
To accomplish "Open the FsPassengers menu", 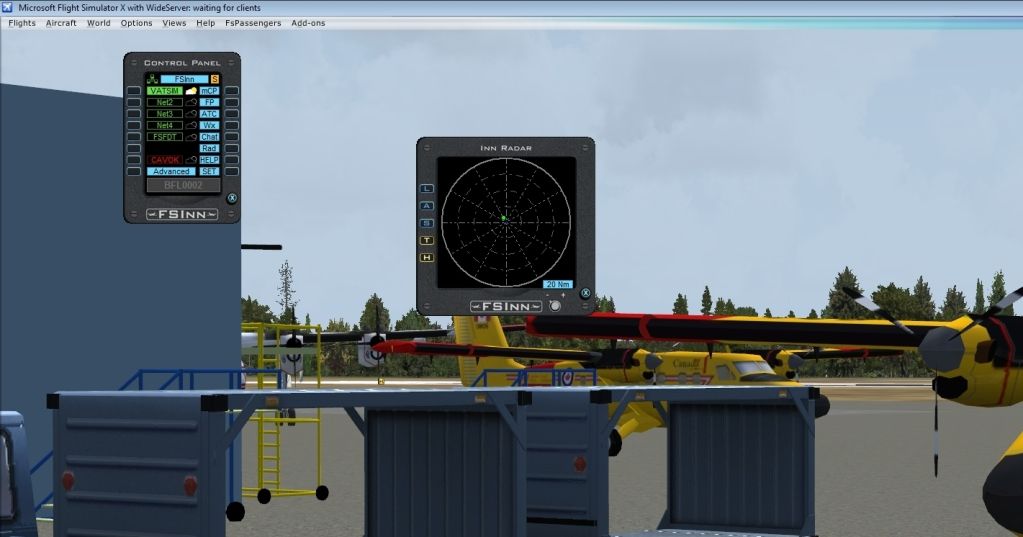I will click(x=253, y=23).
